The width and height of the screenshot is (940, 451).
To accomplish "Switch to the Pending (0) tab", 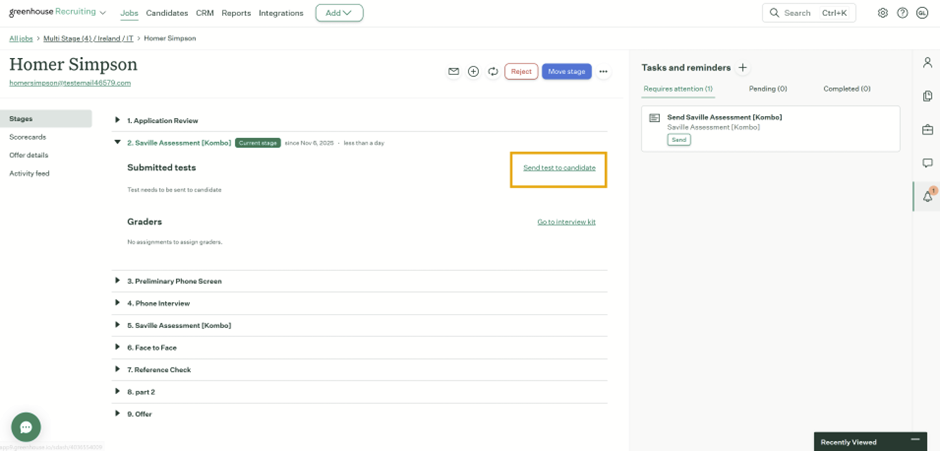I will (x=767, y=89).
